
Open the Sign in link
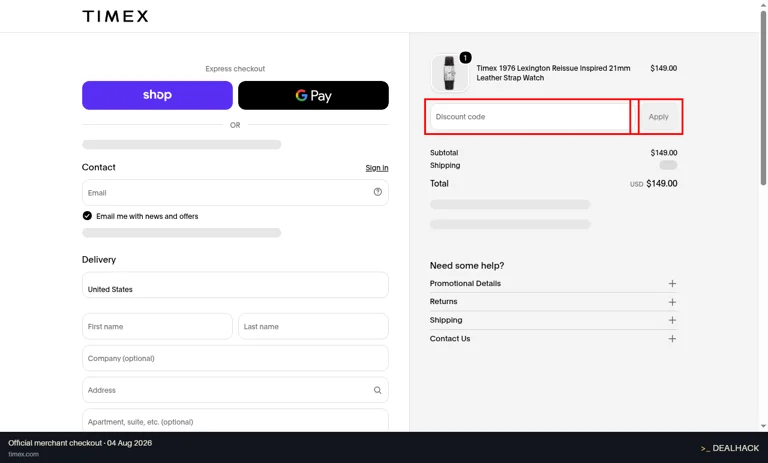coord(377,168)
